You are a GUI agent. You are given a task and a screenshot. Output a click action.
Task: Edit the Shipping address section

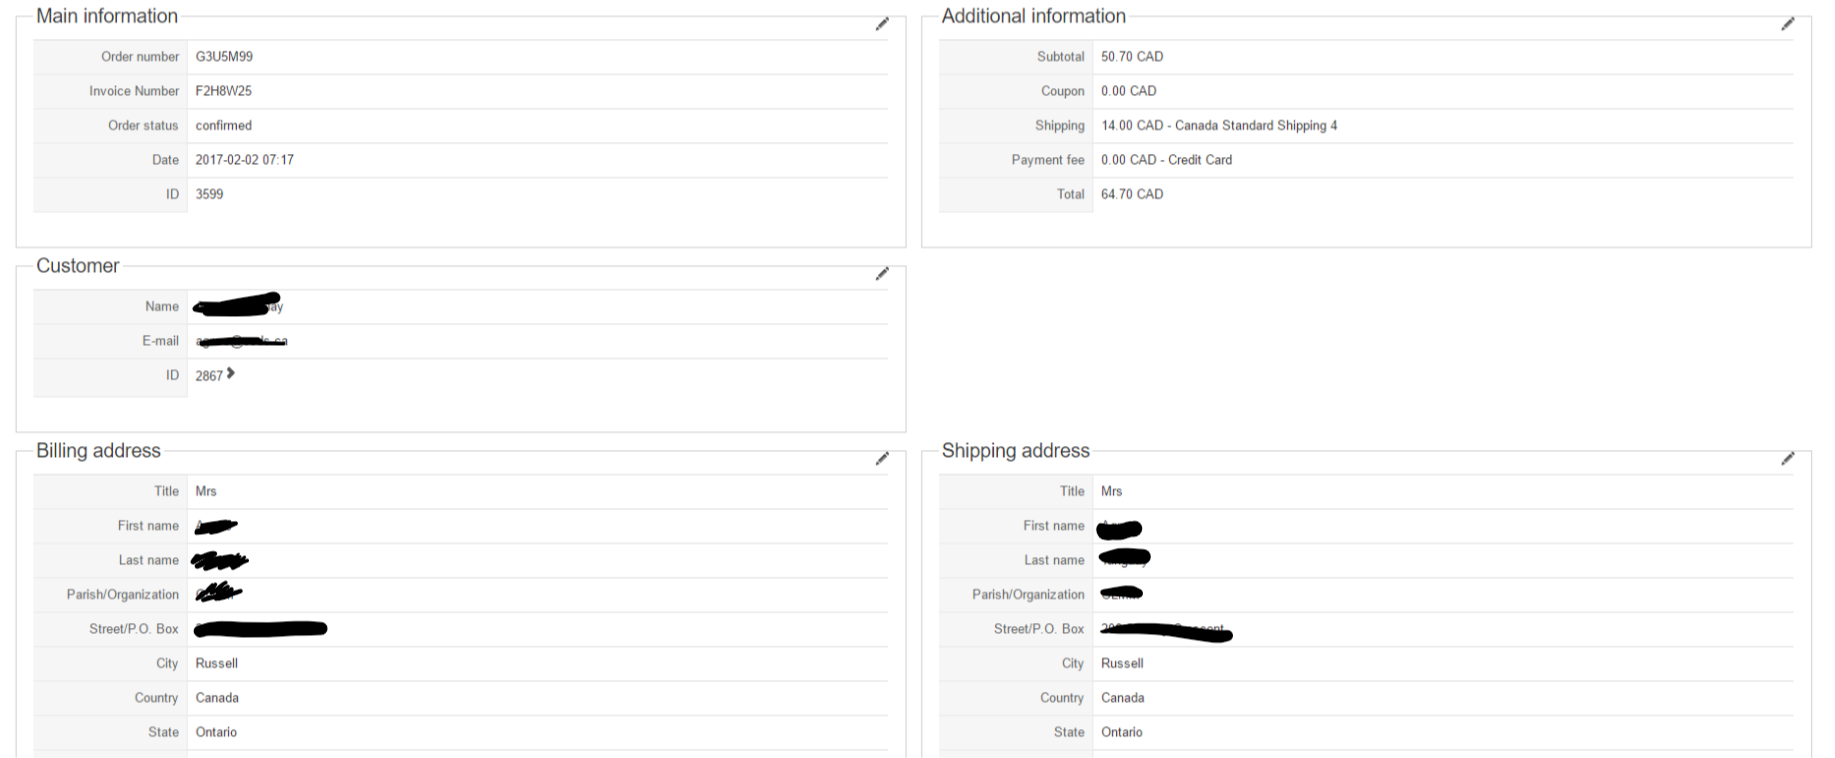tap(1787, 459)
